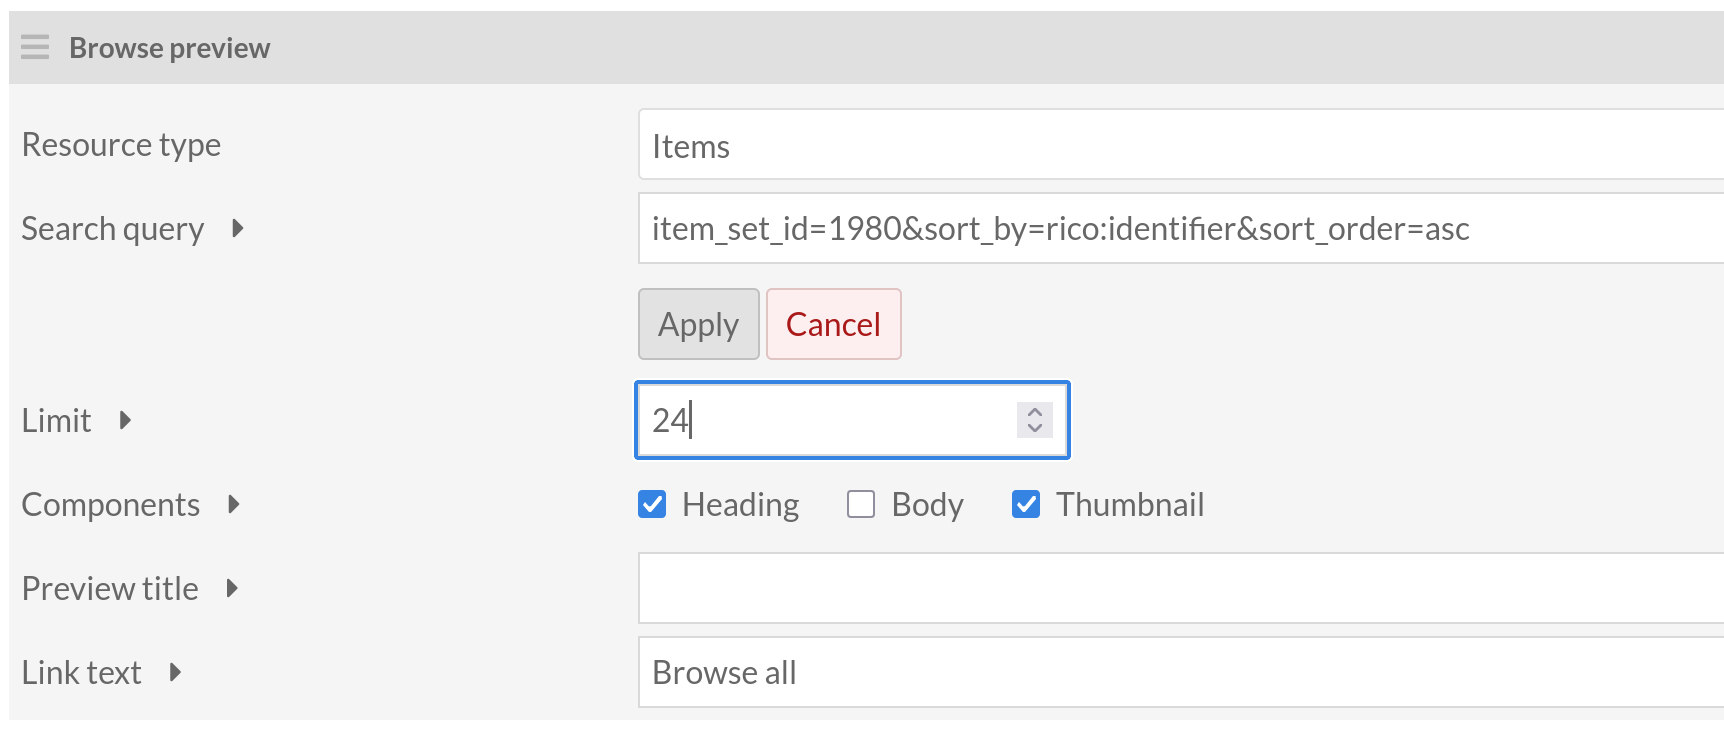Cancel the search query edit
The height and width of the screenshot is (729, 1724).
[833, 324]
